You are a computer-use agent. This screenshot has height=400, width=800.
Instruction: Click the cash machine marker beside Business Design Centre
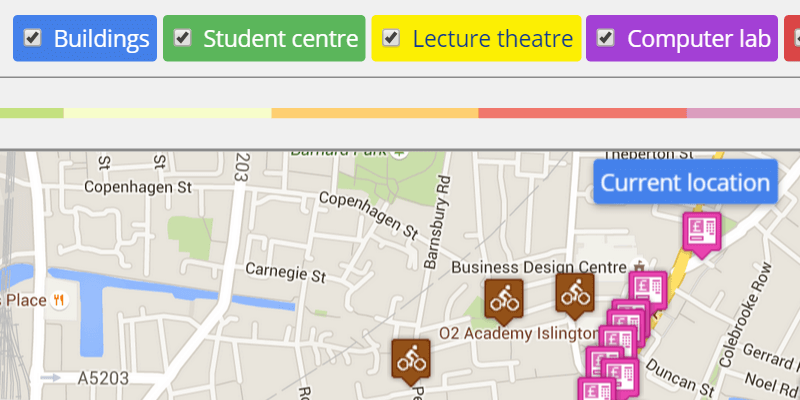pos(648,291)
